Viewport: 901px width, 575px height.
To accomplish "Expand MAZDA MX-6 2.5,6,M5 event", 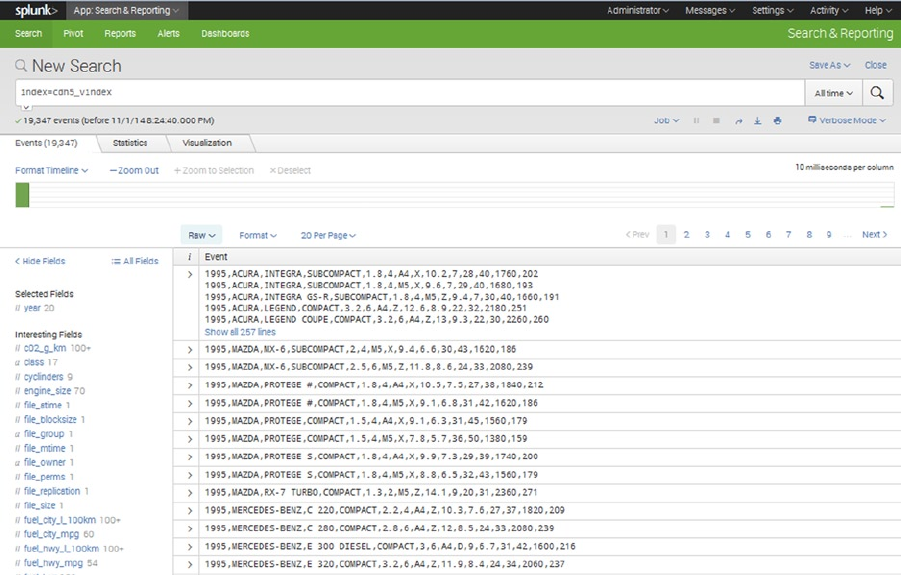I will (x=190, y=368).
